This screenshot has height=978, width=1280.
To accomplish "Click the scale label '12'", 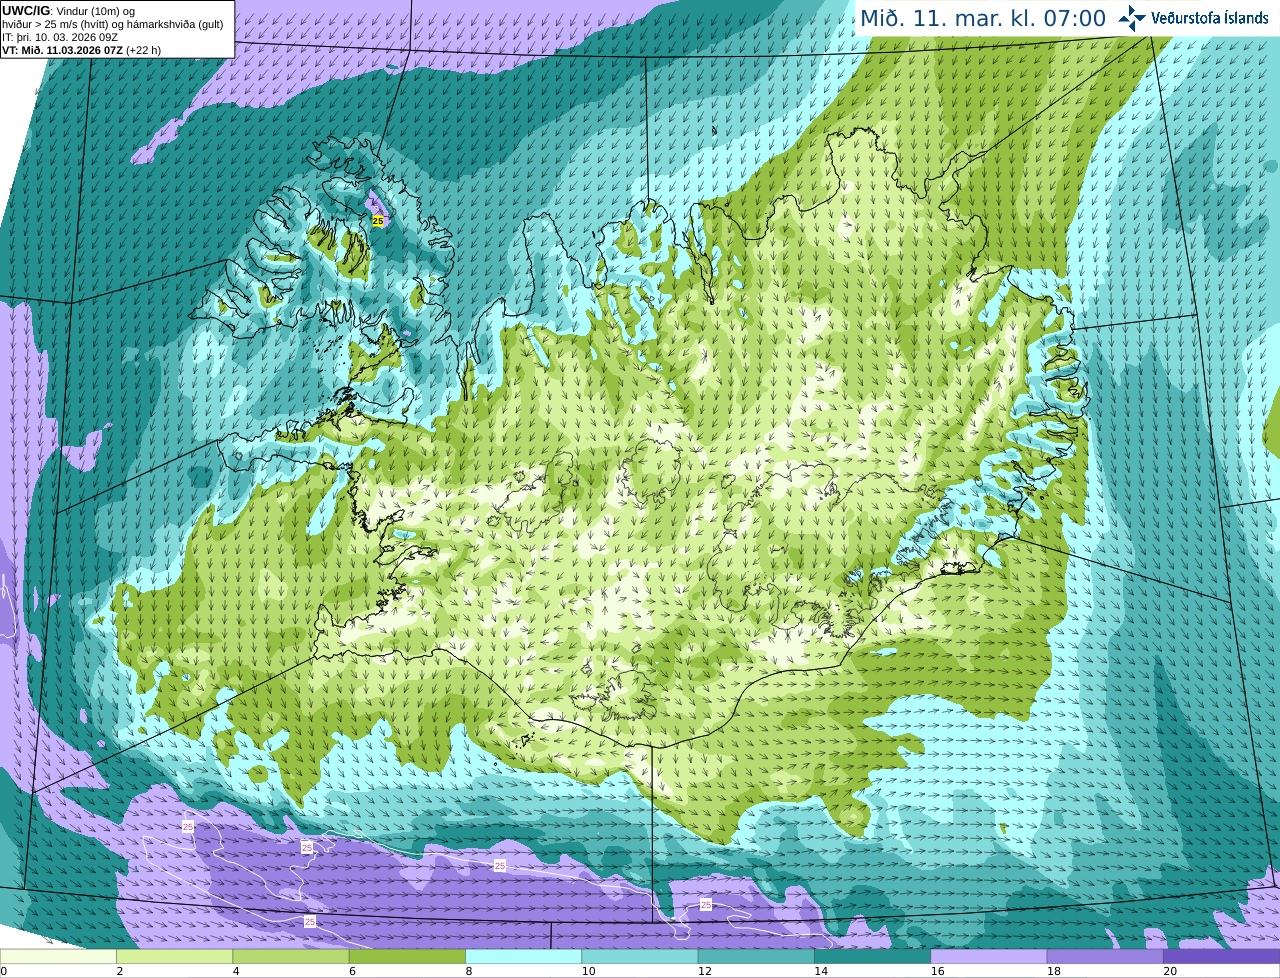I will (x=704, y=971).
